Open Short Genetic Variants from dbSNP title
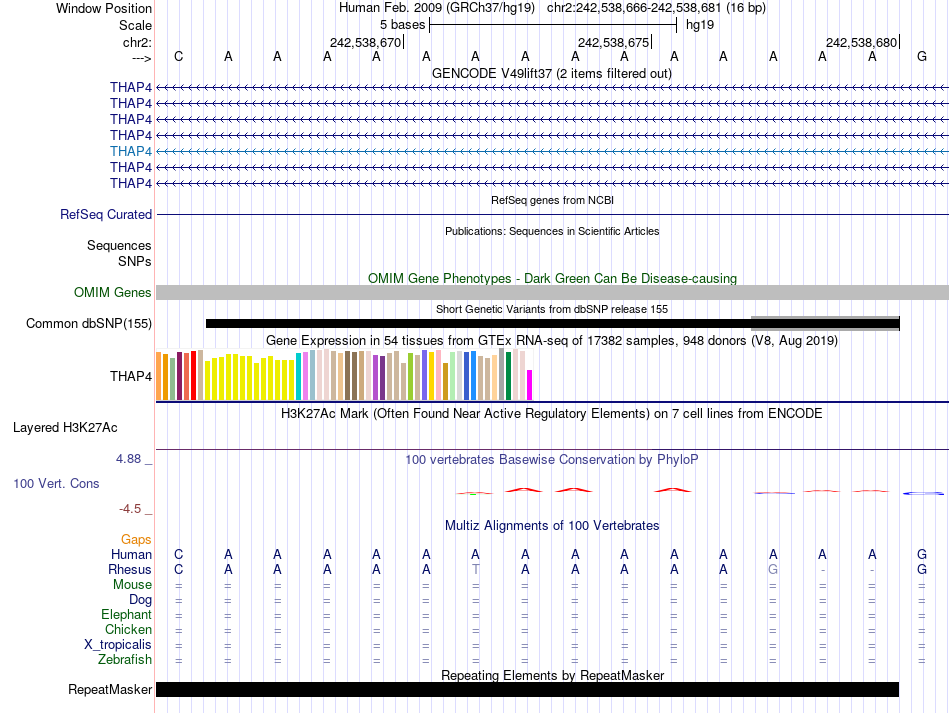950x713 pixels. click(x=551, y=309)
